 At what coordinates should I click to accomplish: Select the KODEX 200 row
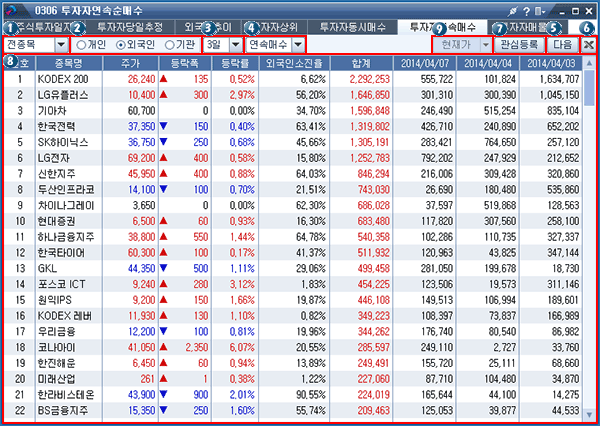[x=293, y=79]
